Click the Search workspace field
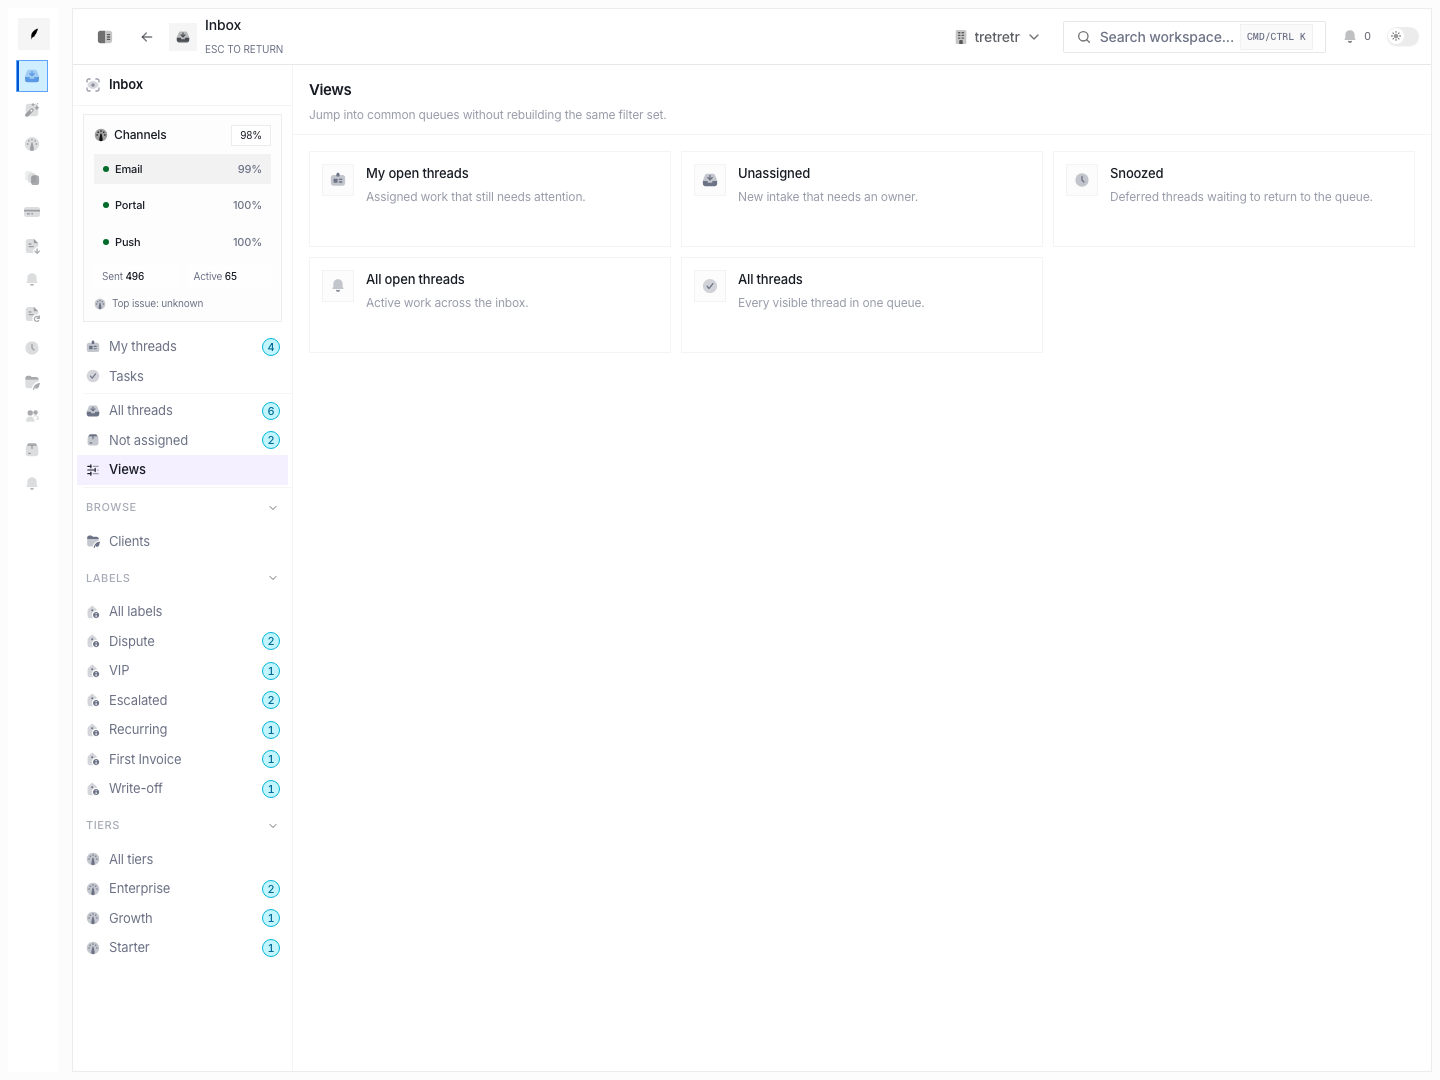 (1194, 37)
